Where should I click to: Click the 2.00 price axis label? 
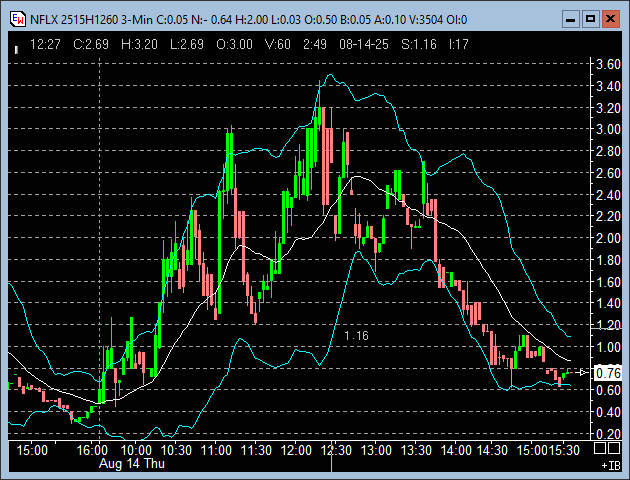click(608, 238)
